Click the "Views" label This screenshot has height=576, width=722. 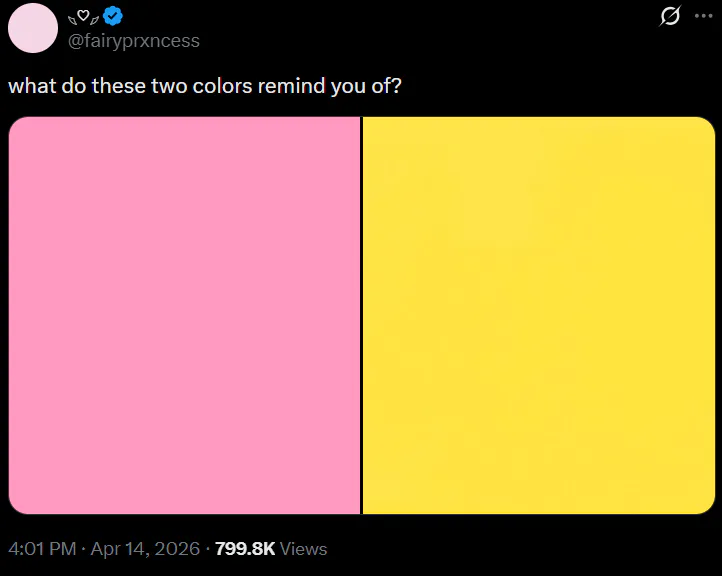click(304, 549)
